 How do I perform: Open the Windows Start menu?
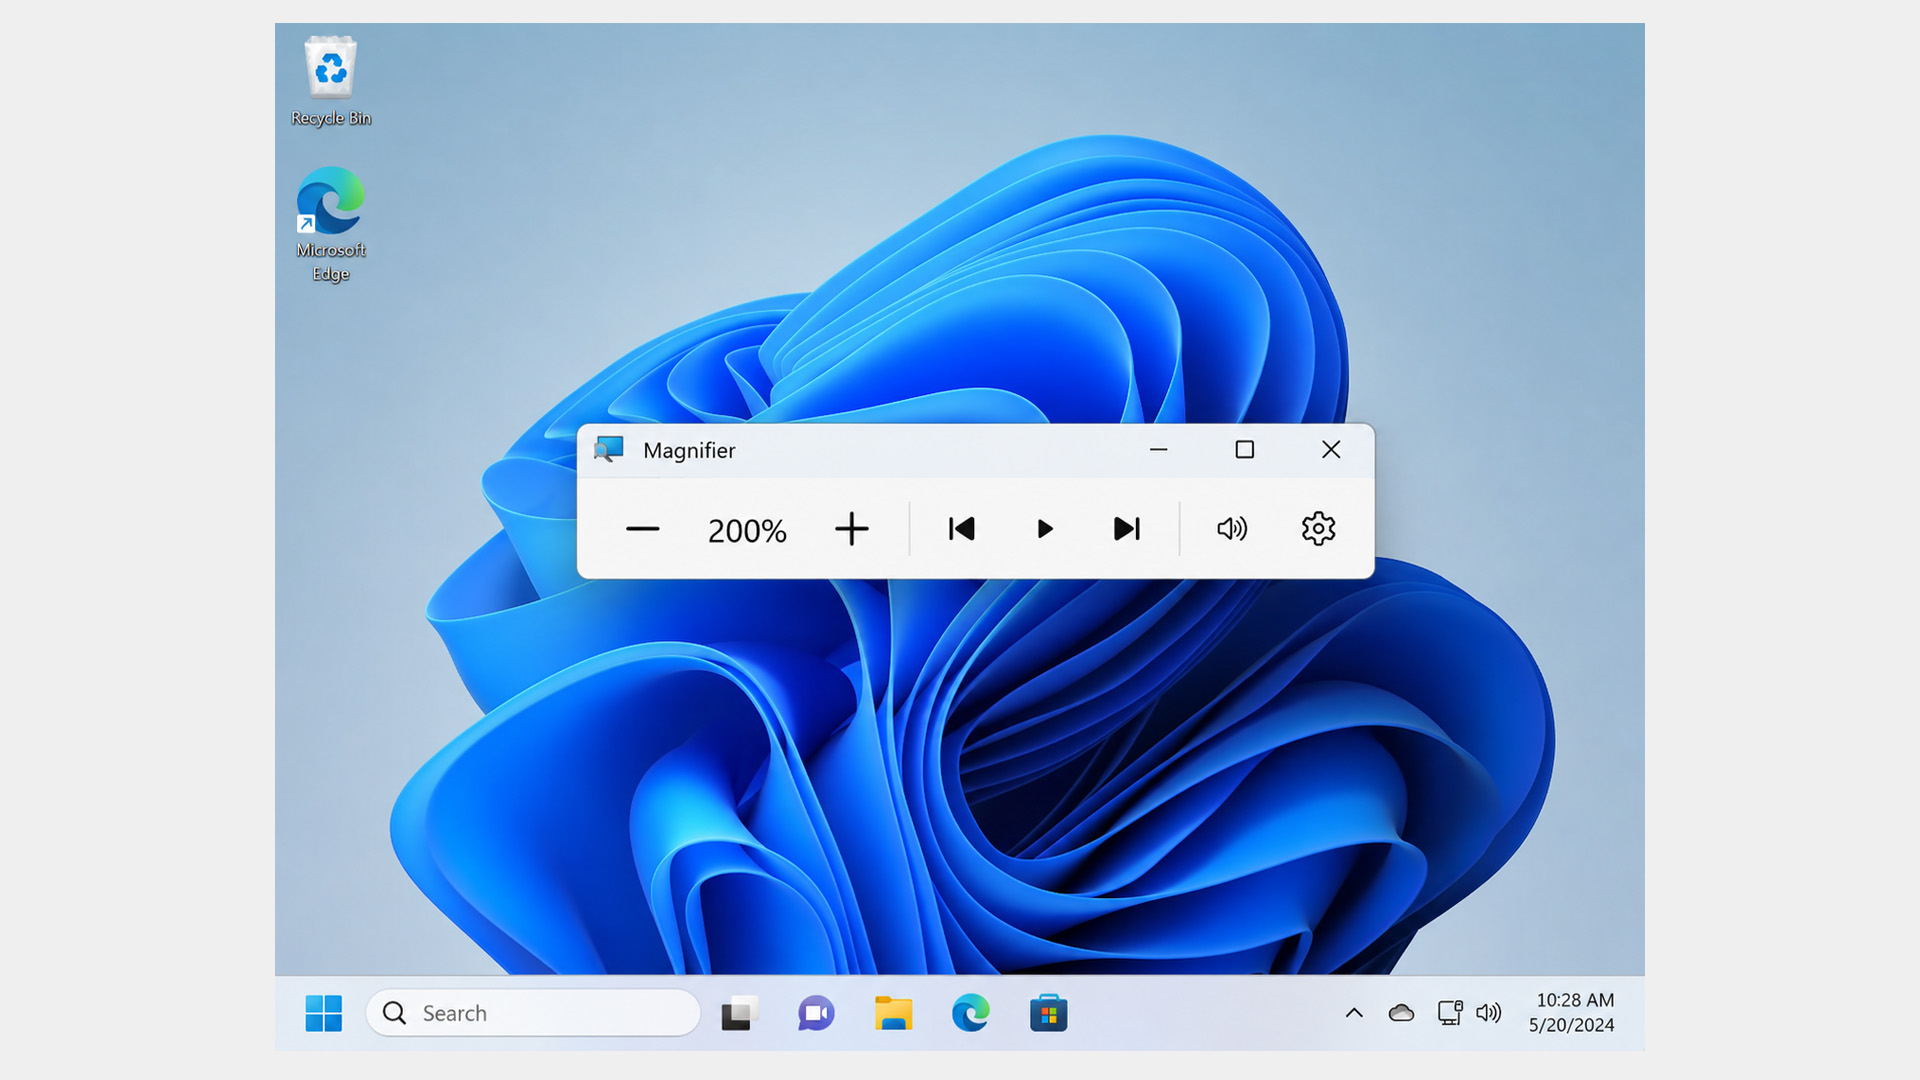pyautogui.click(x=323, y=1013)
